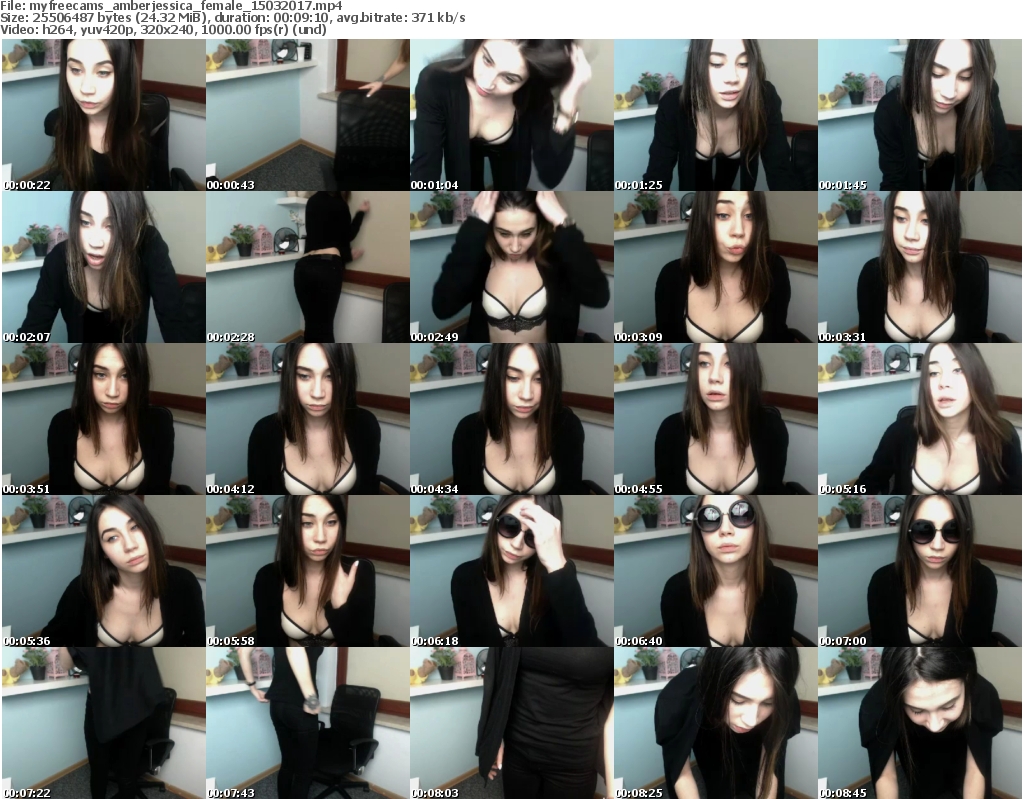Click the 'Video: h264, yuv420p, 320x240' line
This screenshot has height=799, width=1024.
163,29
